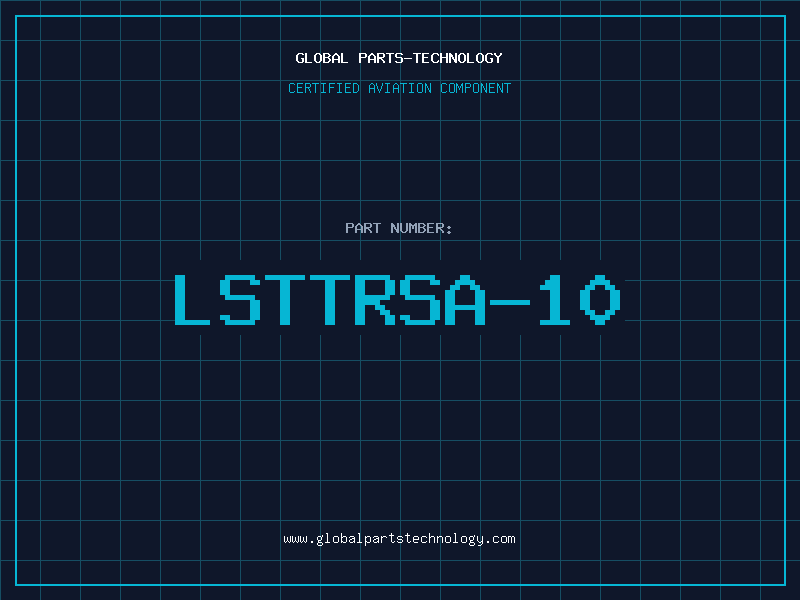
Task: Click the 'CERTIFIED AVIATION COMPONENT' subtitle
Action: pyautogui.click(x=399, y=88)
